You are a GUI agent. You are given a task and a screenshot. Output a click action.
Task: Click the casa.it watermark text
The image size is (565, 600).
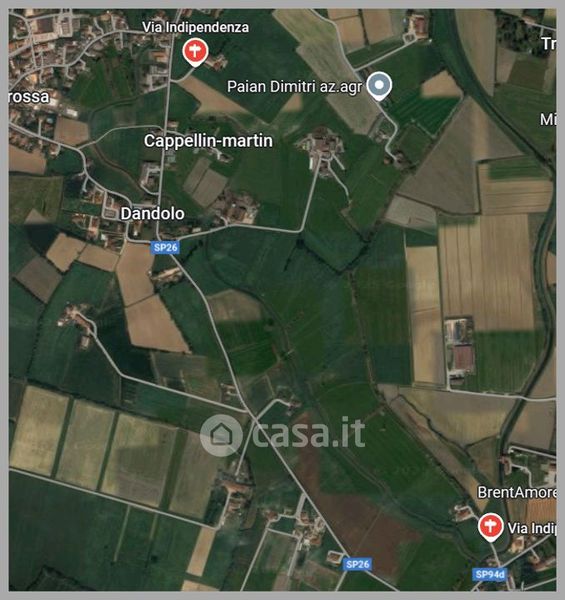308,433
